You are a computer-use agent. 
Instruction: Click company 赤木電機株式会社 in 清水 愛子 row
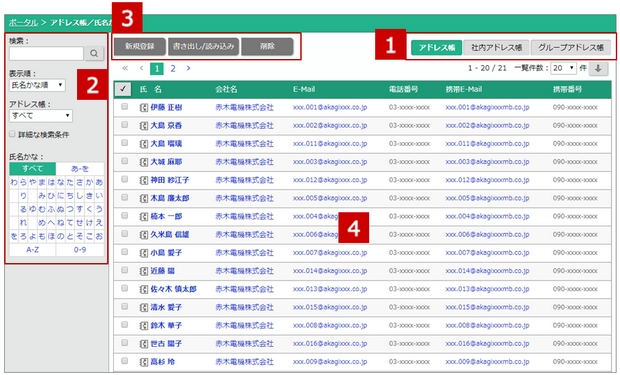click(244, 308)
